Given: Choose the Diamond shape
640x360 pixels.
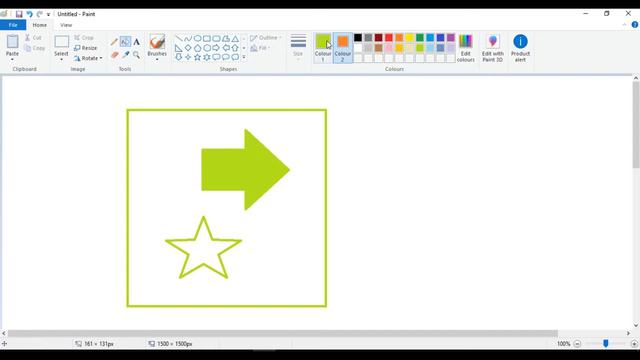Looking at the screenshot, I should (188, 48).
